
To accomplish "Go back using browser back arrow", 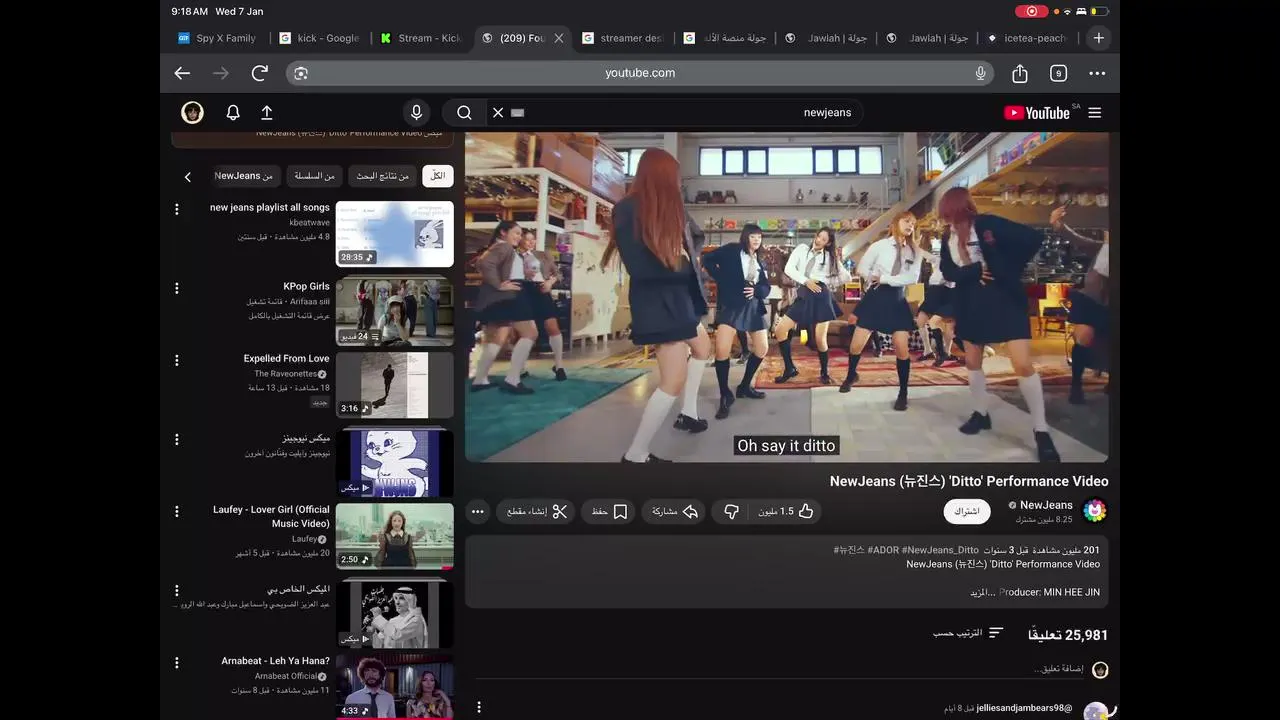I will tap(182, 73).
